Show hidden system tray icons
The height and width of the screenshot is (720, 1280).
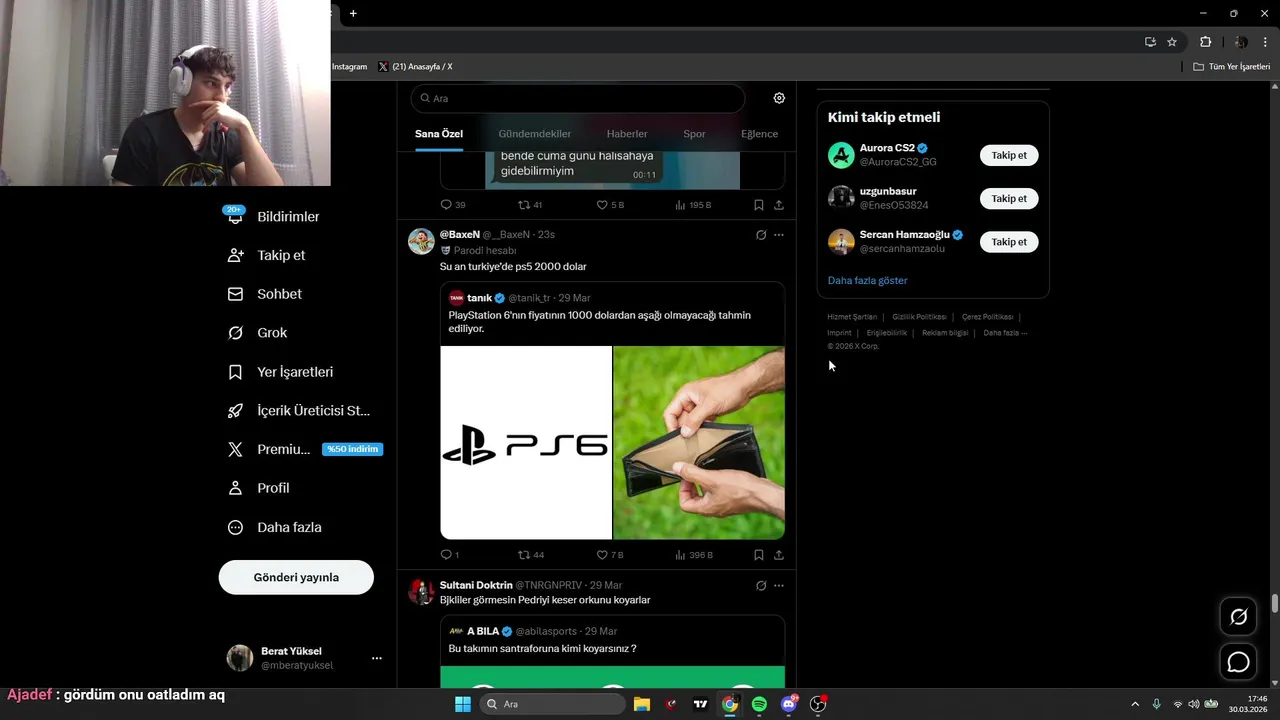tap(1134, 704)
